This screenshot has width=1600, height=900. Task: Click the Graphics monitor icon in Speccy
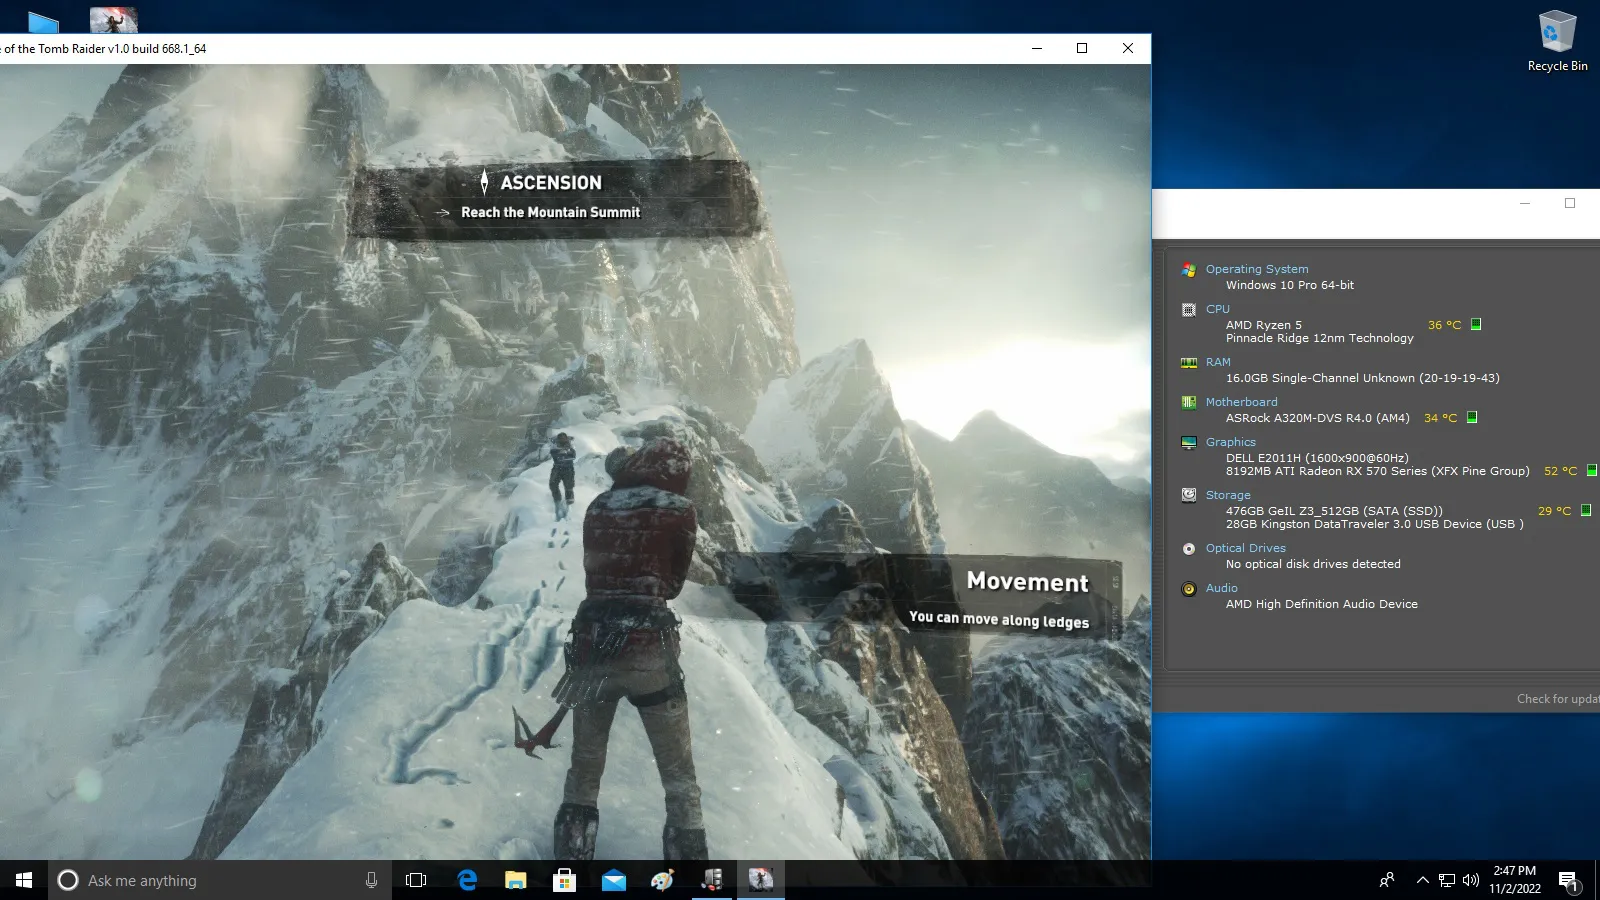(1189, 443)
